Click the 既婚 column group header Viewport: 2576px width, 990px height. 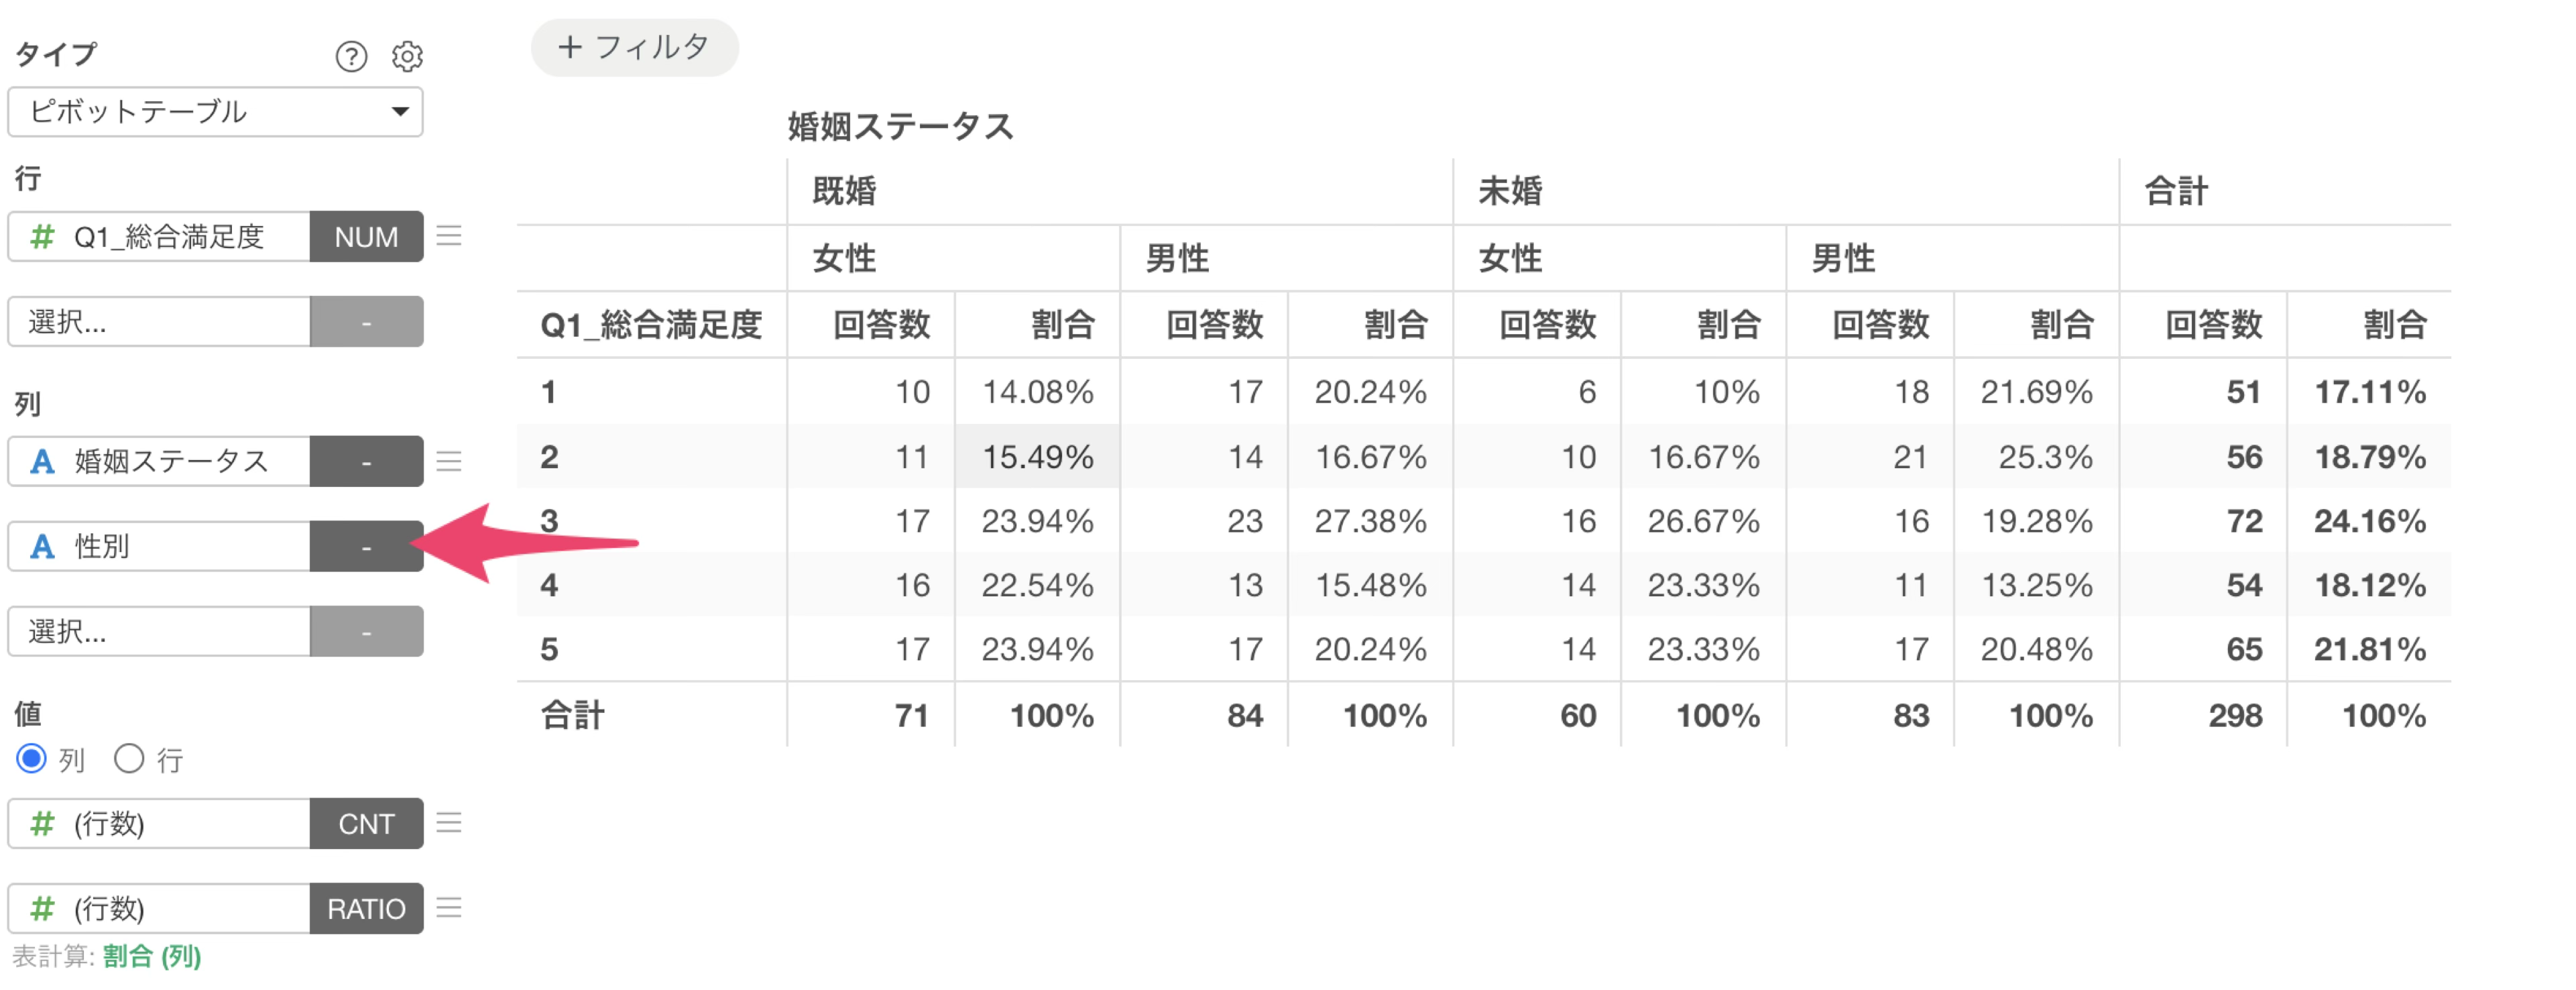pos(845,191)
